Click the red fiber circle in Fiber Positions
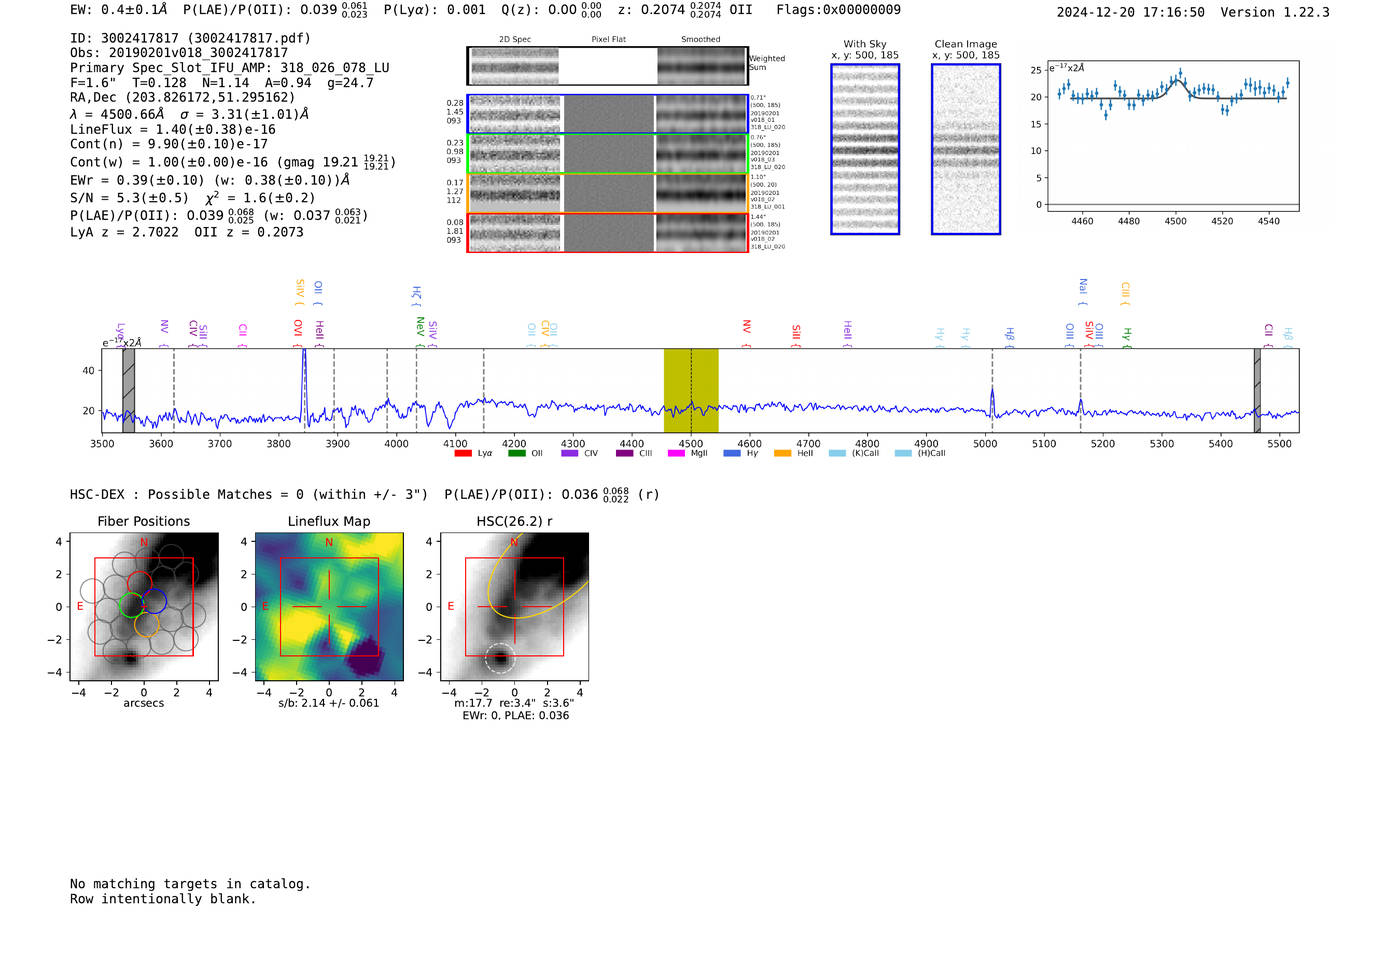This screenshot has width=1400, height=953. pyautogui.click(x=139, y=585)
